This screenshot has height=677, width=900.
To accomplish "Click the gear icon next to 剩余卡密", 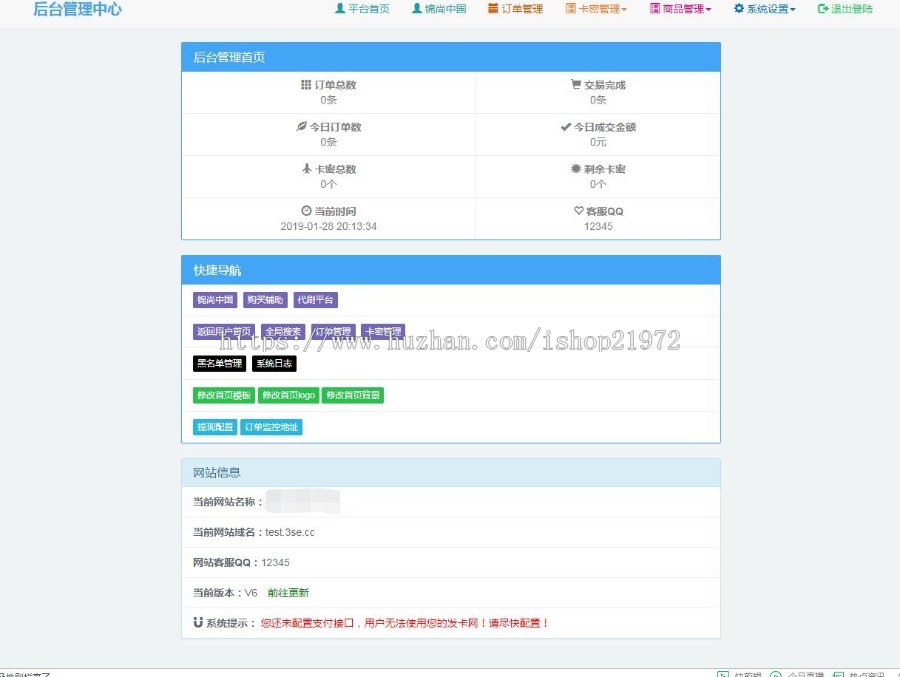I will point(576,169).
